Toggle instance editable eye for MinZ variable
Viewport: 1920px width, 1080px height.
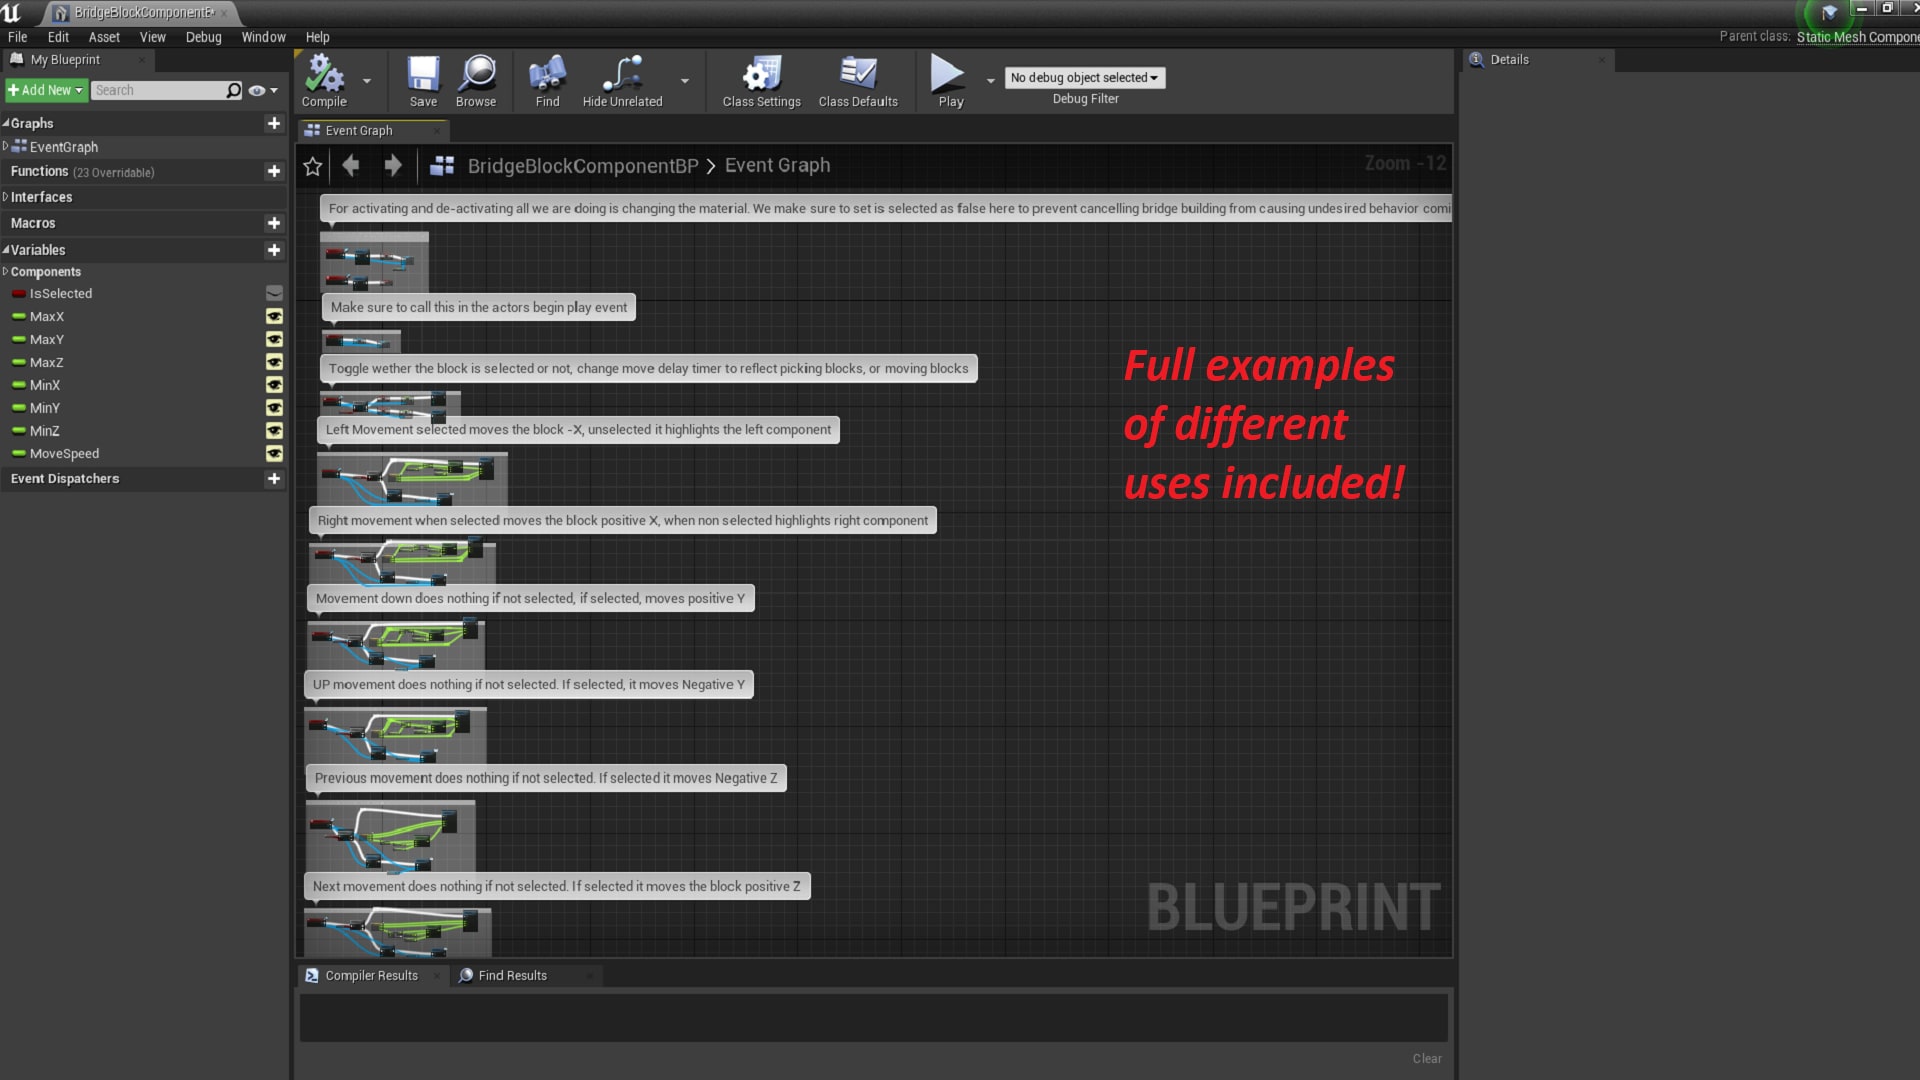click(275, 431)
